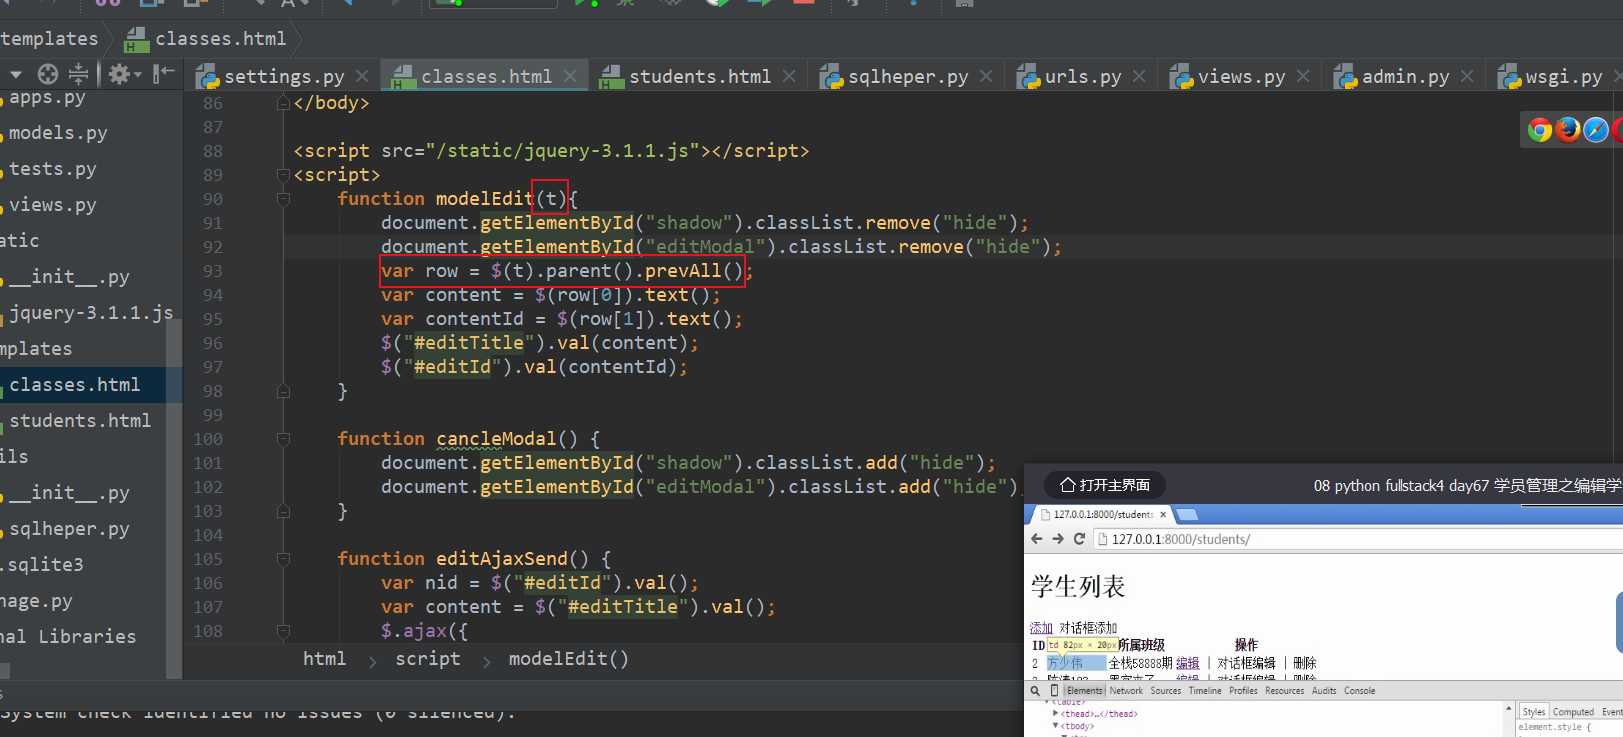Switch to the students.html tab
The width and height of the screenshot is (1623, 737).
click(699, 76)
